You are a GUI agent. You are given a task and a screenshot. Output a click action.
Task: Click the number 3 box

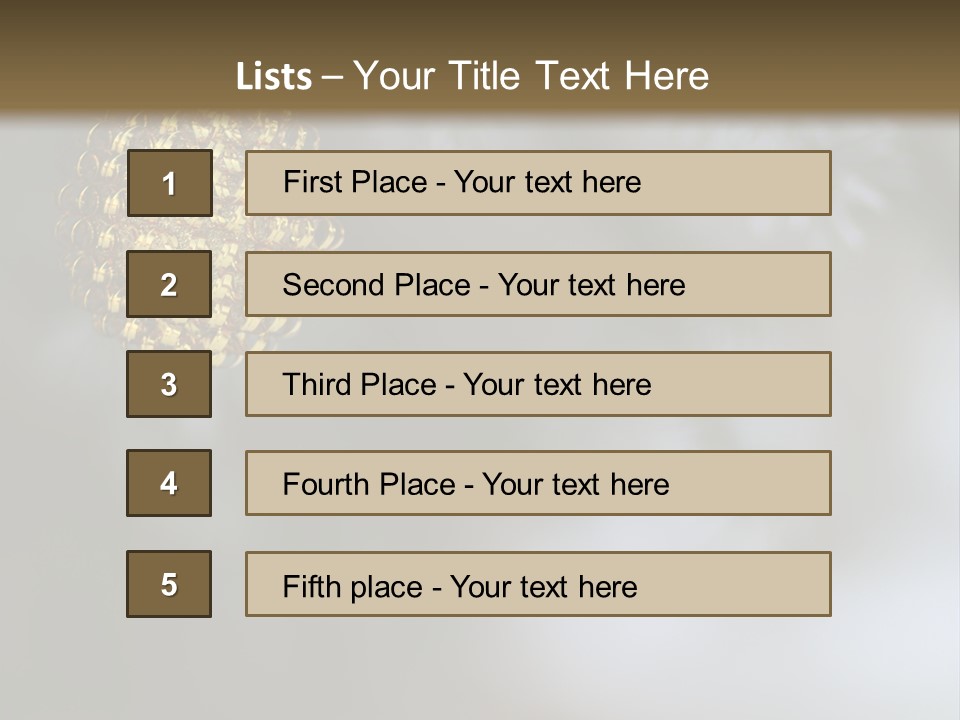tap(169, 384)
